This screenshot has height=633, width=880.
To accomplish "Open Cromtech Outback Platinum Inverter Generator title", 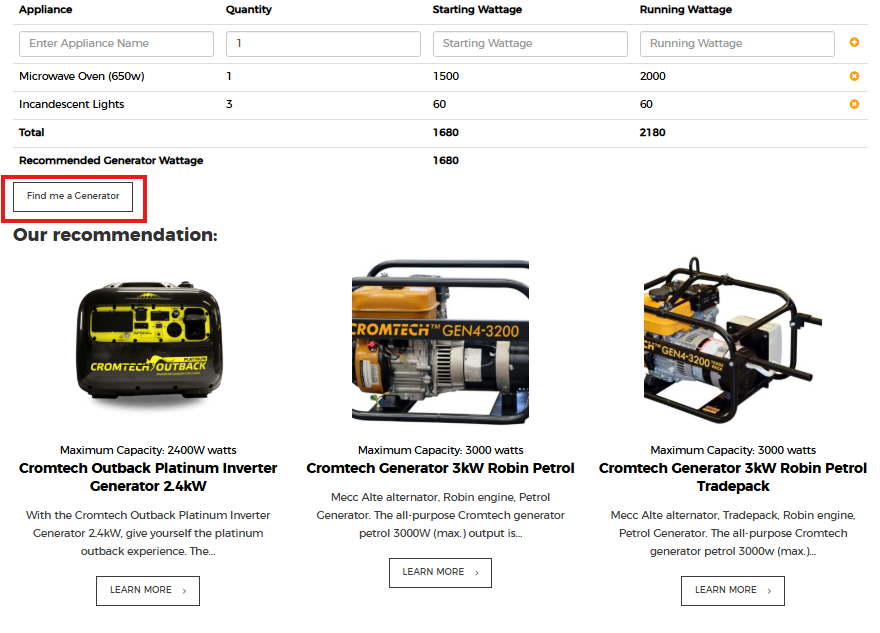I will click(x=148, y=477).
